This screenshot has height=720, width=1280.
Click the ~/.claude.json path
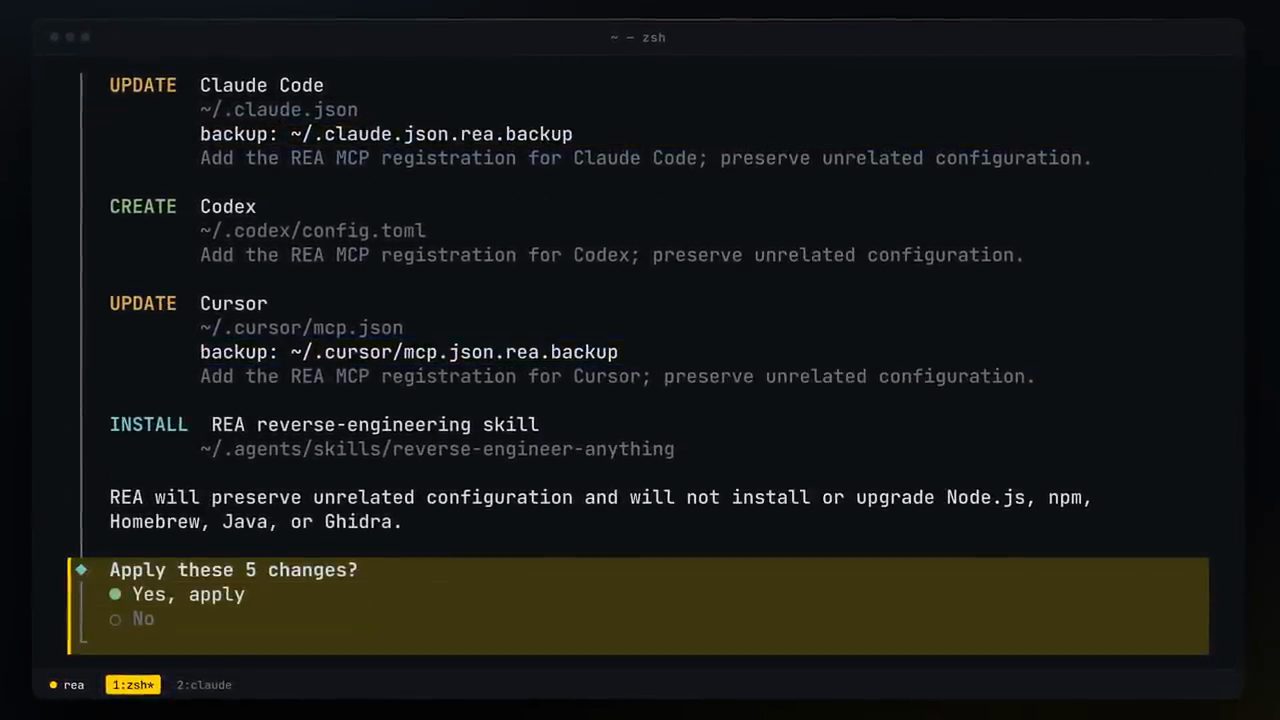[279, 110]
